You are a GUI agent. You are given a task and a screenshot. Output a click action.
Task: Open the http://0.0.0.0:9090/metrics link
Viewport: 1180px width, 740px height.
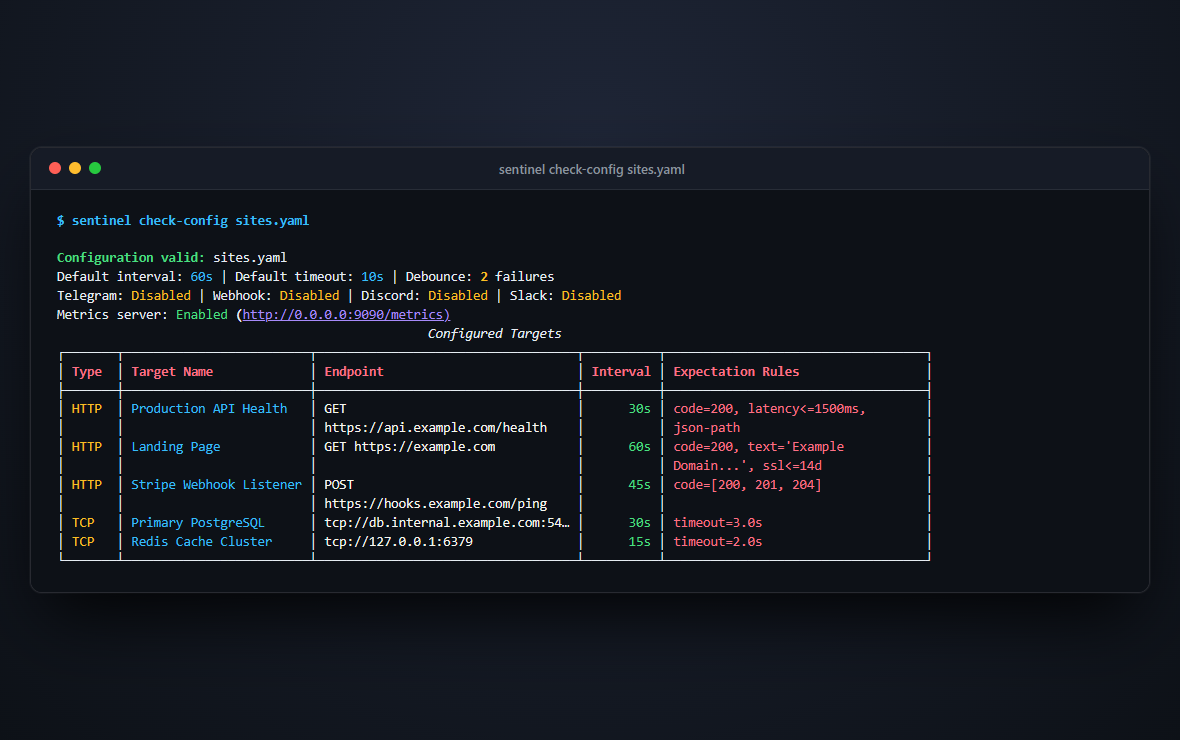coord(346,315)
